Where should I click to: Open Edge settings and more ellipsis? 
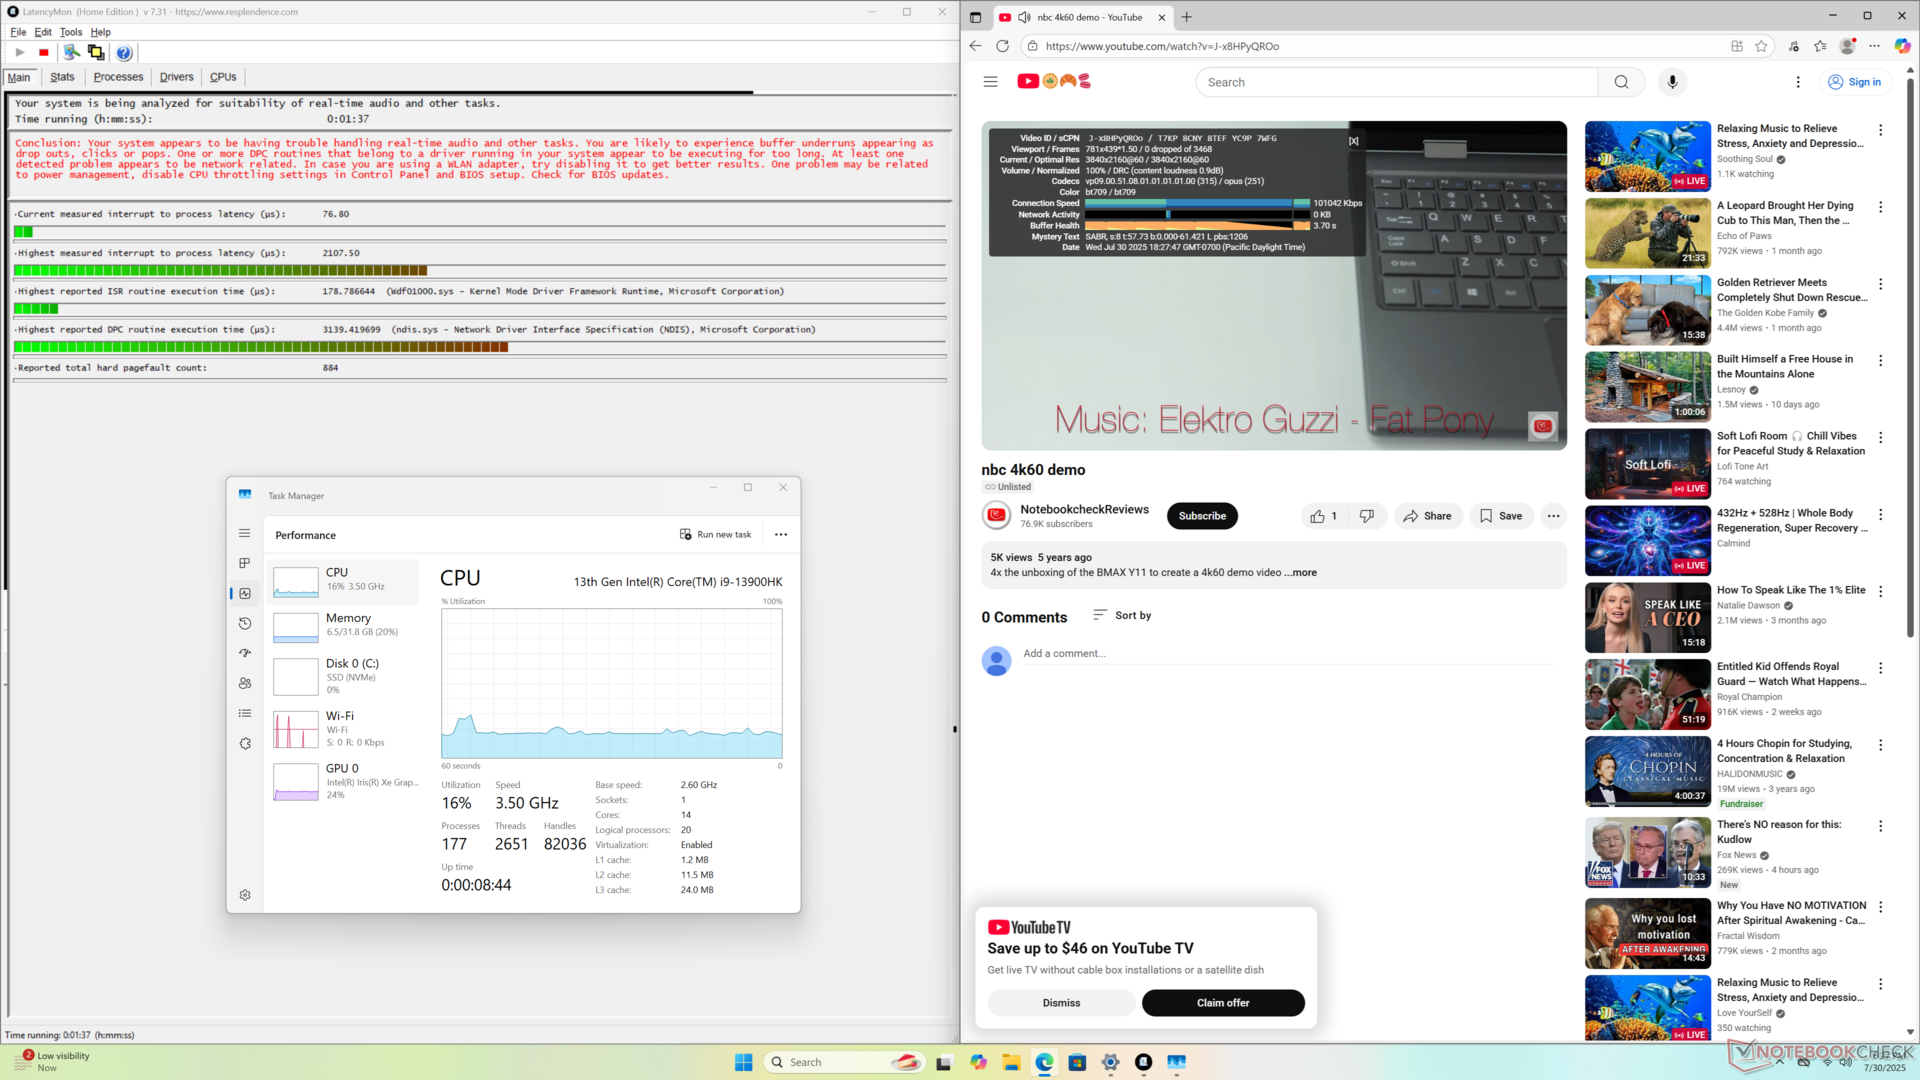[1874, 46]
